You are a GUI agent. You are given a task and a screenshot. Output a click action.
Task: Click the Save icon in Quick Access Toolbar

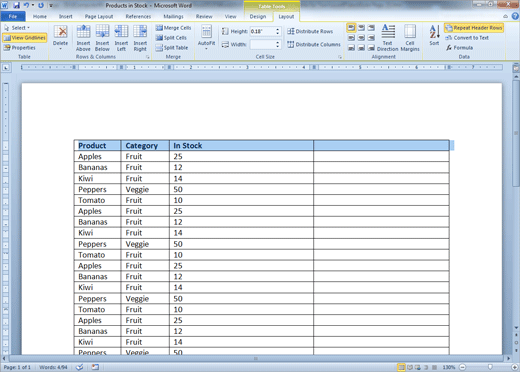click(16, 5)
